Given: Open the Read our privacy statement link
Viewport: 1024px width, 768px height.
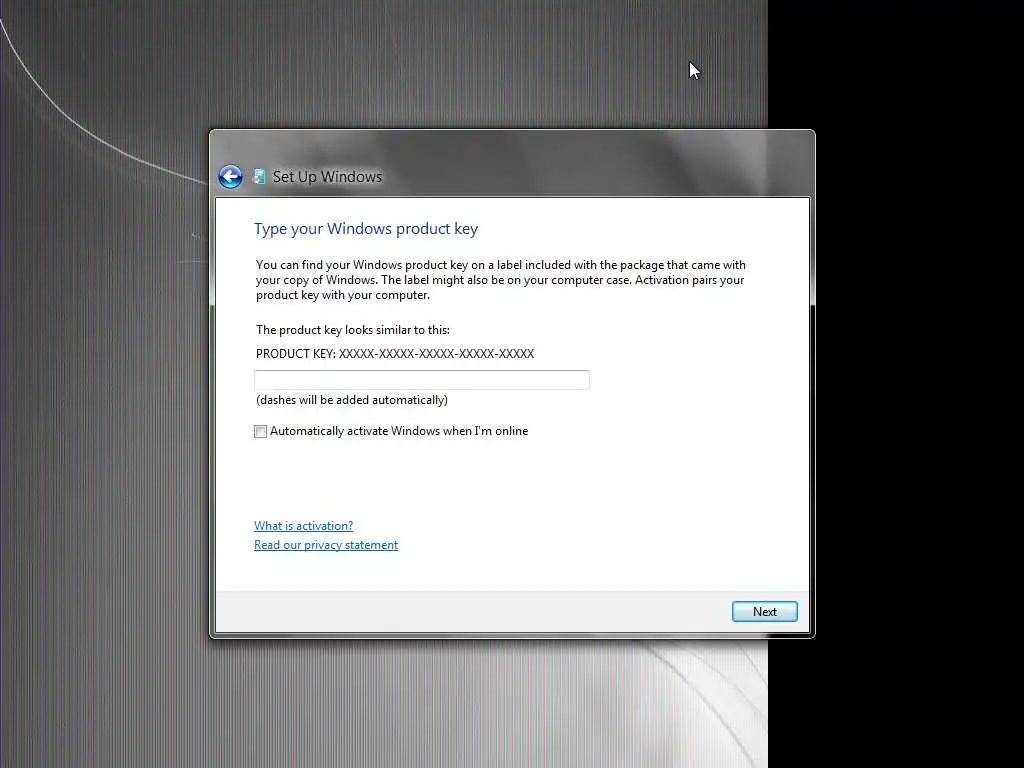Looking at the screenshot, I should tap(326, 545).
